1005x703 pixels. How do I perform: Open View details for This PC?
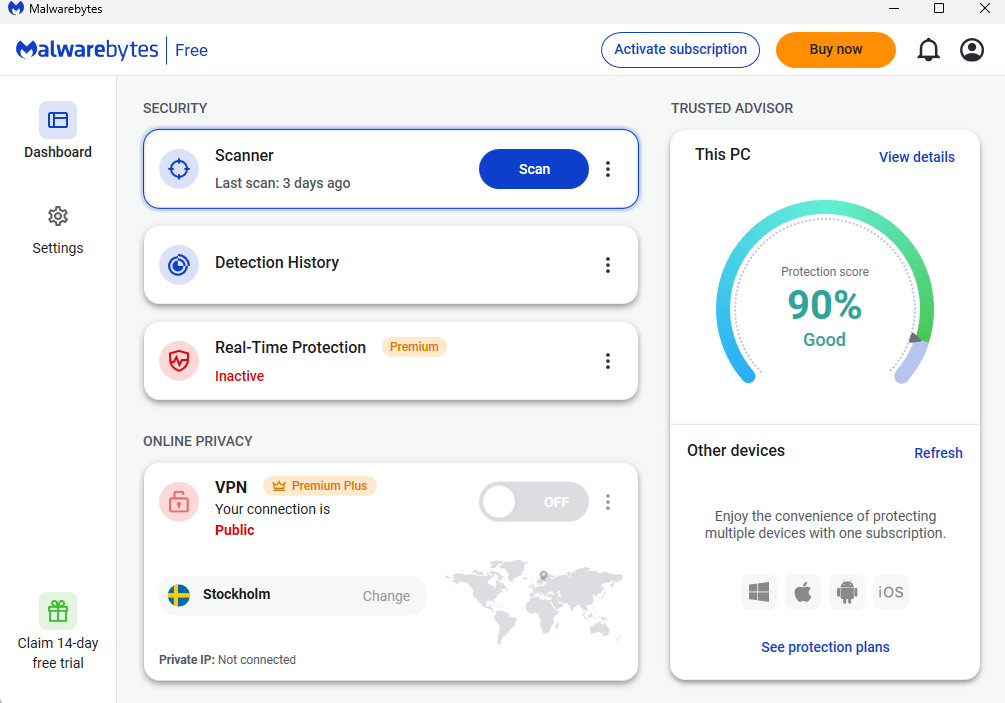(916, 157)
